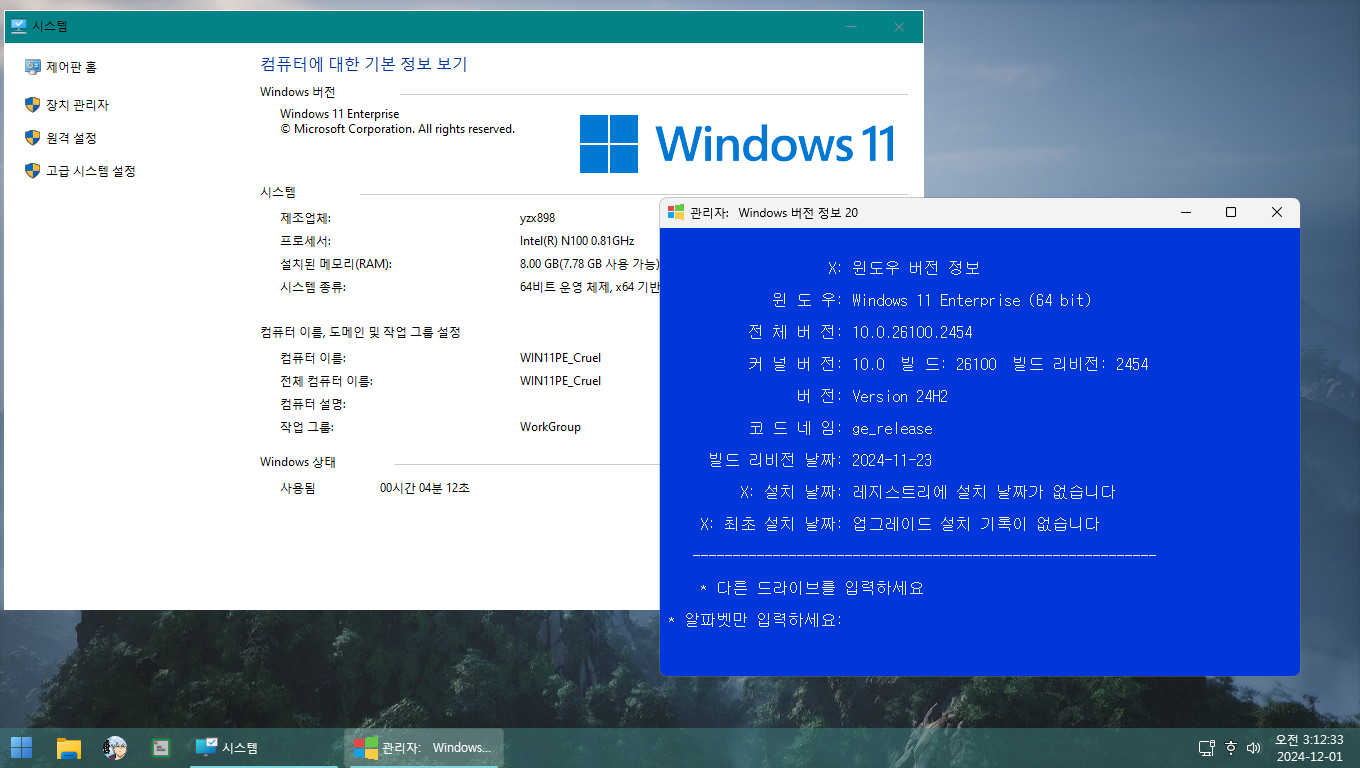Click the 프로세서 label
1360x768 pixels.
tap(305, 241)
